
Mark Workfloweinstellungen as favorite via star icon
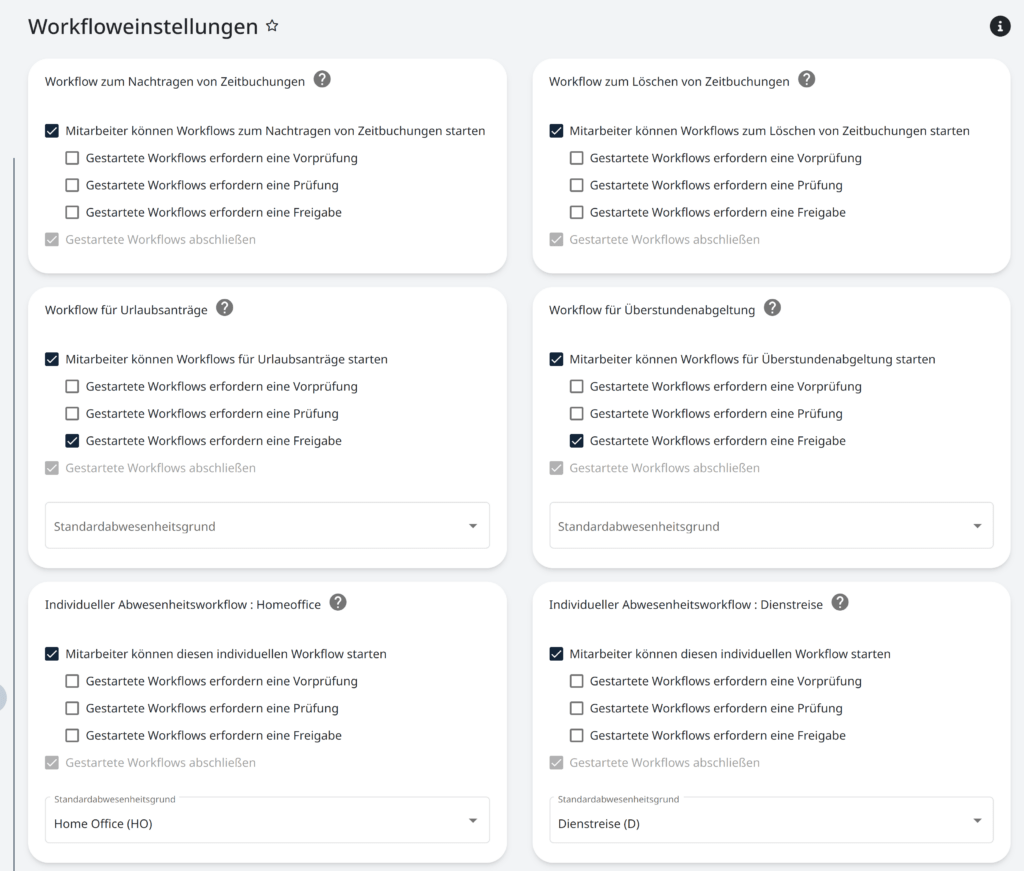(x=272, y=28)
